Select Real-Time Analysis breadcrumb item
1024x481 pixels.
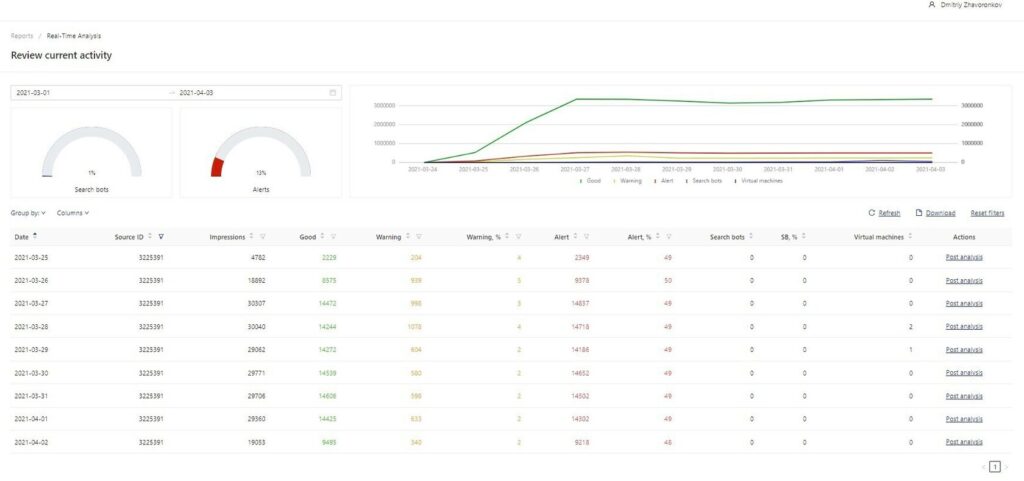(73, 36)
